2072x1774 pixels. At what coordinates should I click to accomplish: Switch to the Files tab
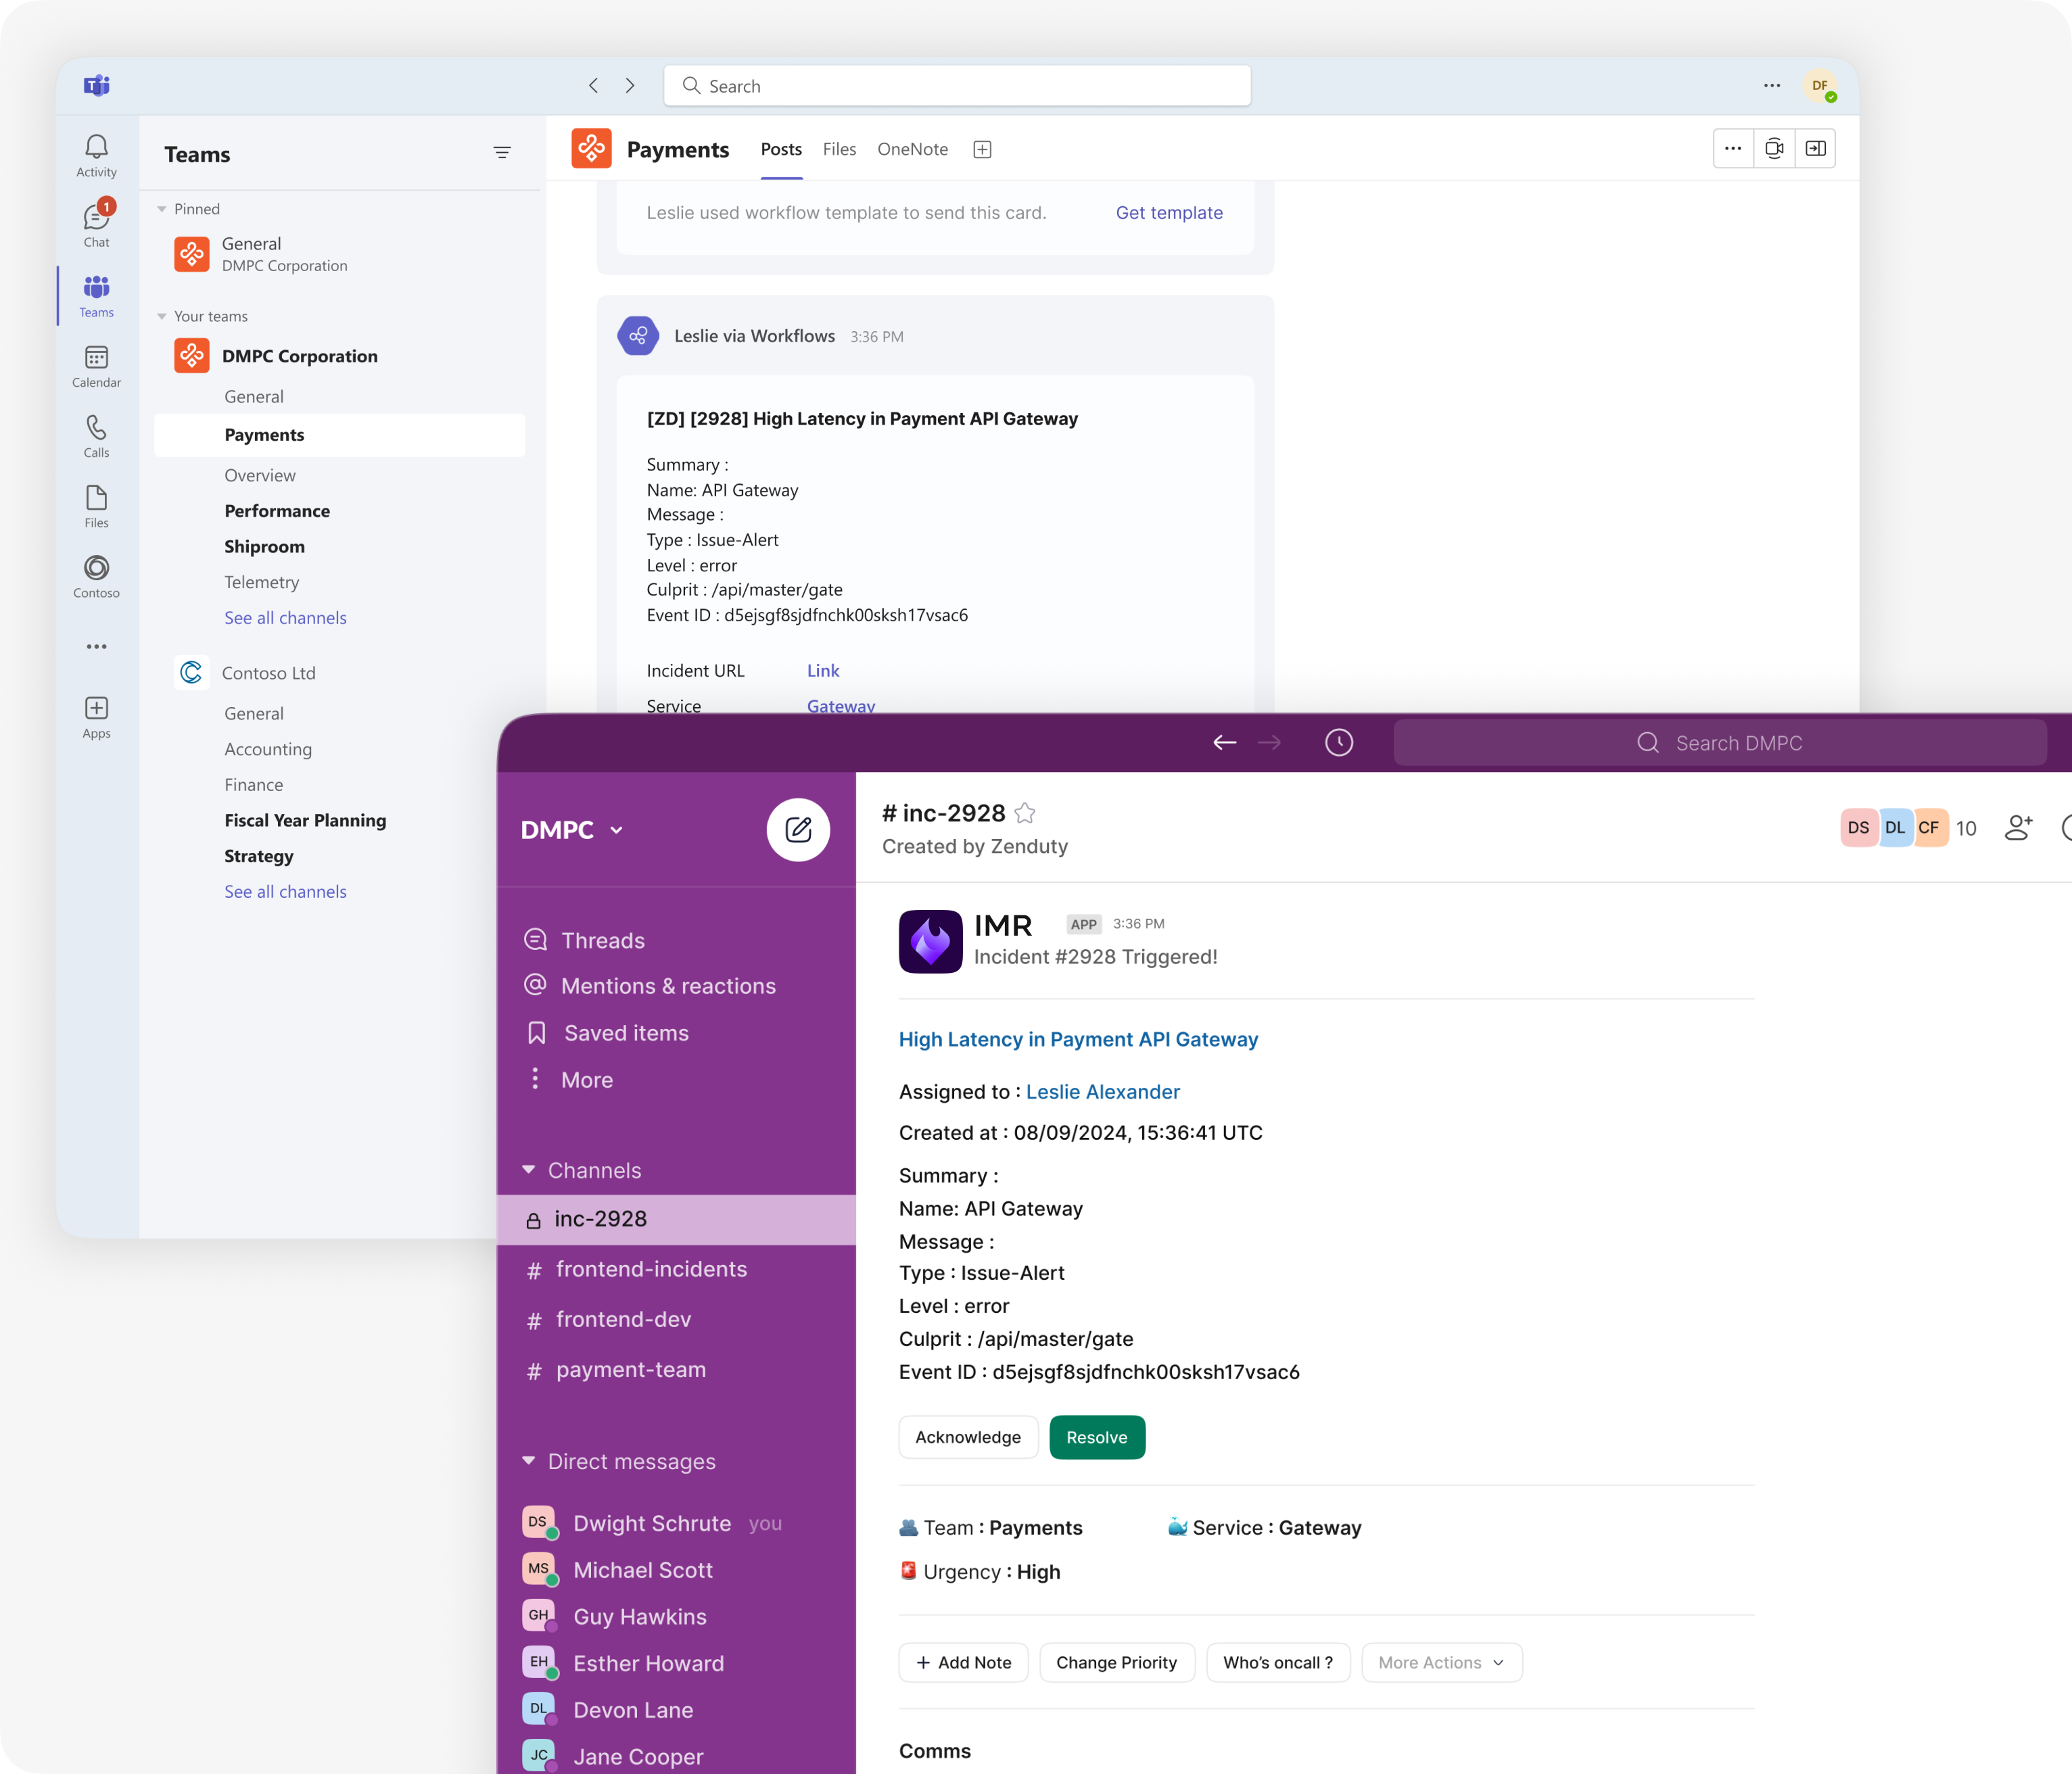[x=839, y=149]
